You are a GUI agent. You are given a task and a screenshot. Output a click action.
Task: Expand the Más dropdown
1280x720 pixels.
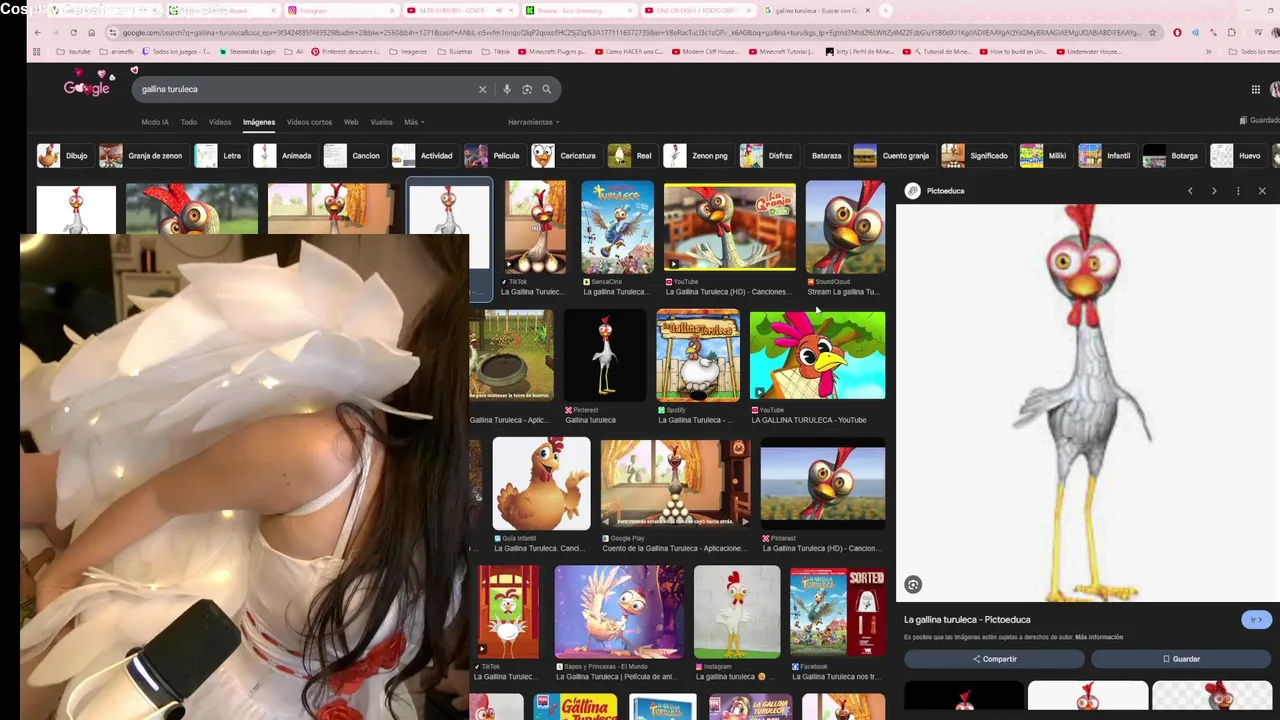(414, 122)
